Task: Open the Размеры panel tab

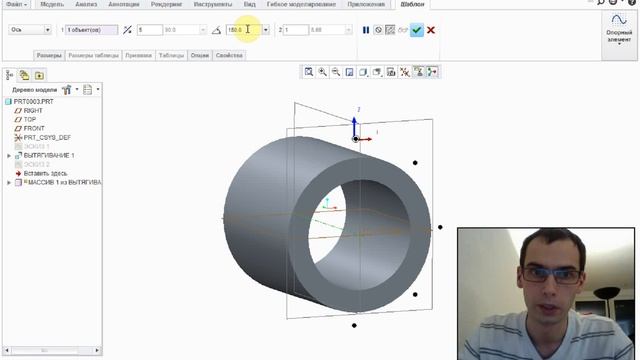Action: pos(49,56)
